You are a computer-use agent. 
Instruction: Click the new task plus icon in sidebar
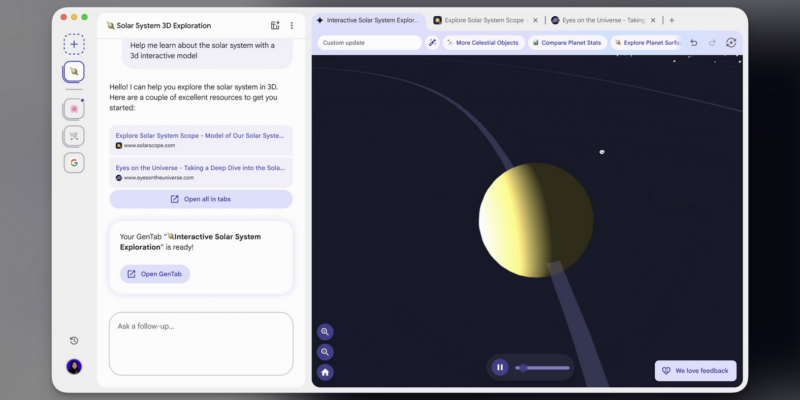[x=74, y=44]
